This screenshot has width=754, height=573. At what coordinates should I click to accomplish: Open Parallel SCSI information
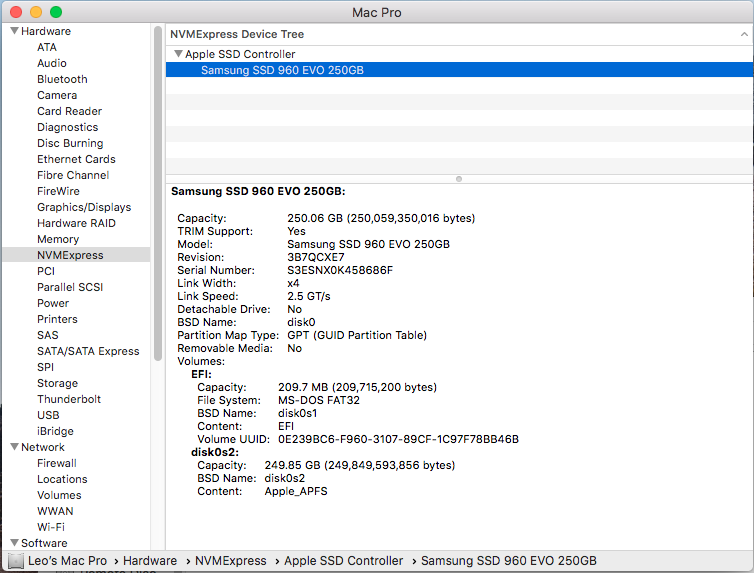[70, 287]
